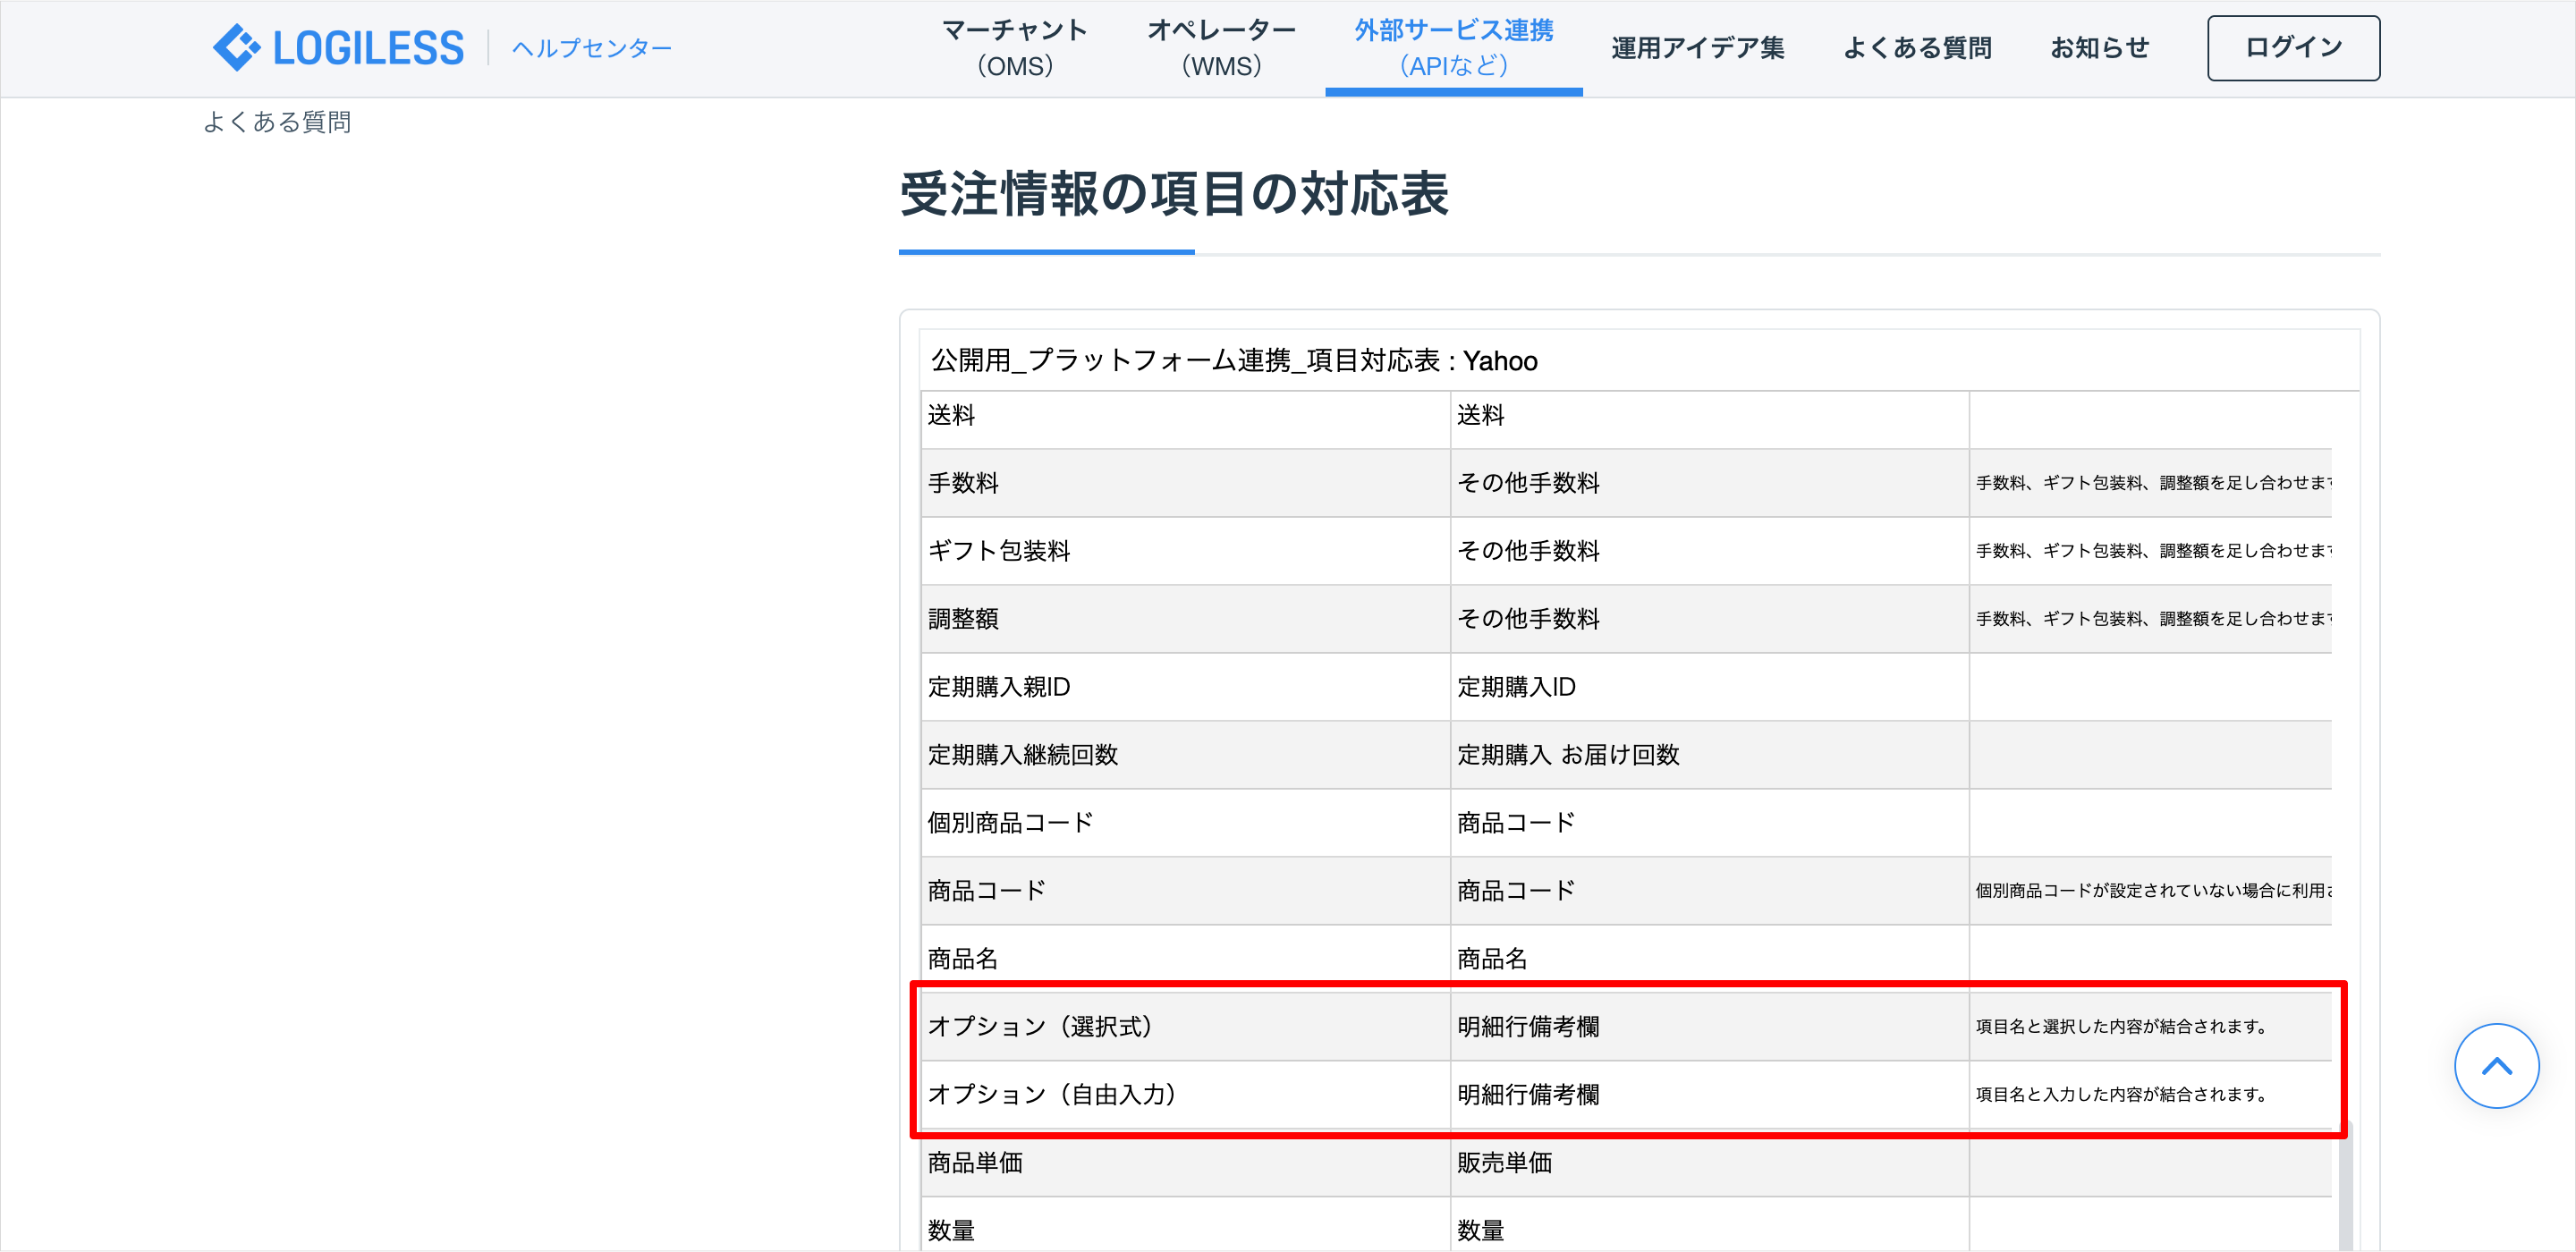Viewport: 2576px width, 1252px height.
Task: Select the 外部サービス連携 (APIなど) tab
Action: 1453,48
